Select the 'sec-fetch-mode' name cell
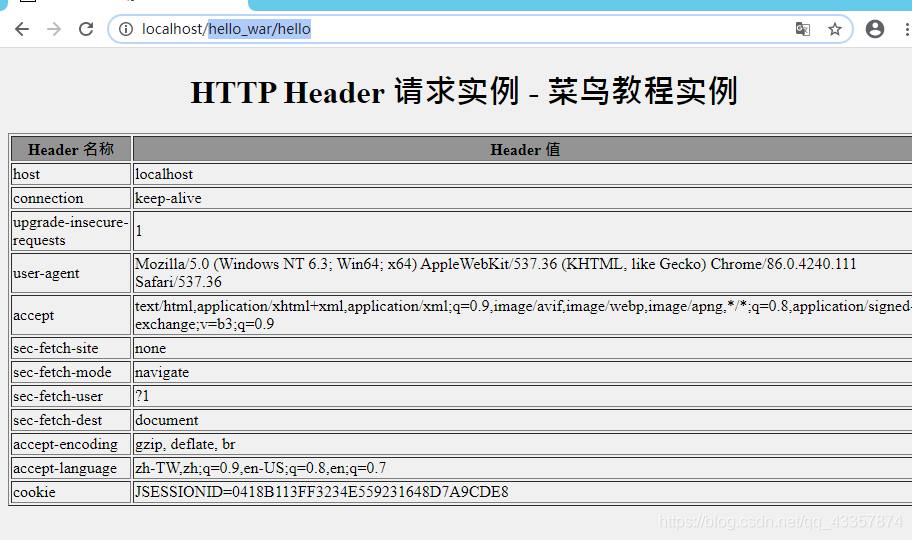This screenshot has height=540, width=912. coord(71,372)
